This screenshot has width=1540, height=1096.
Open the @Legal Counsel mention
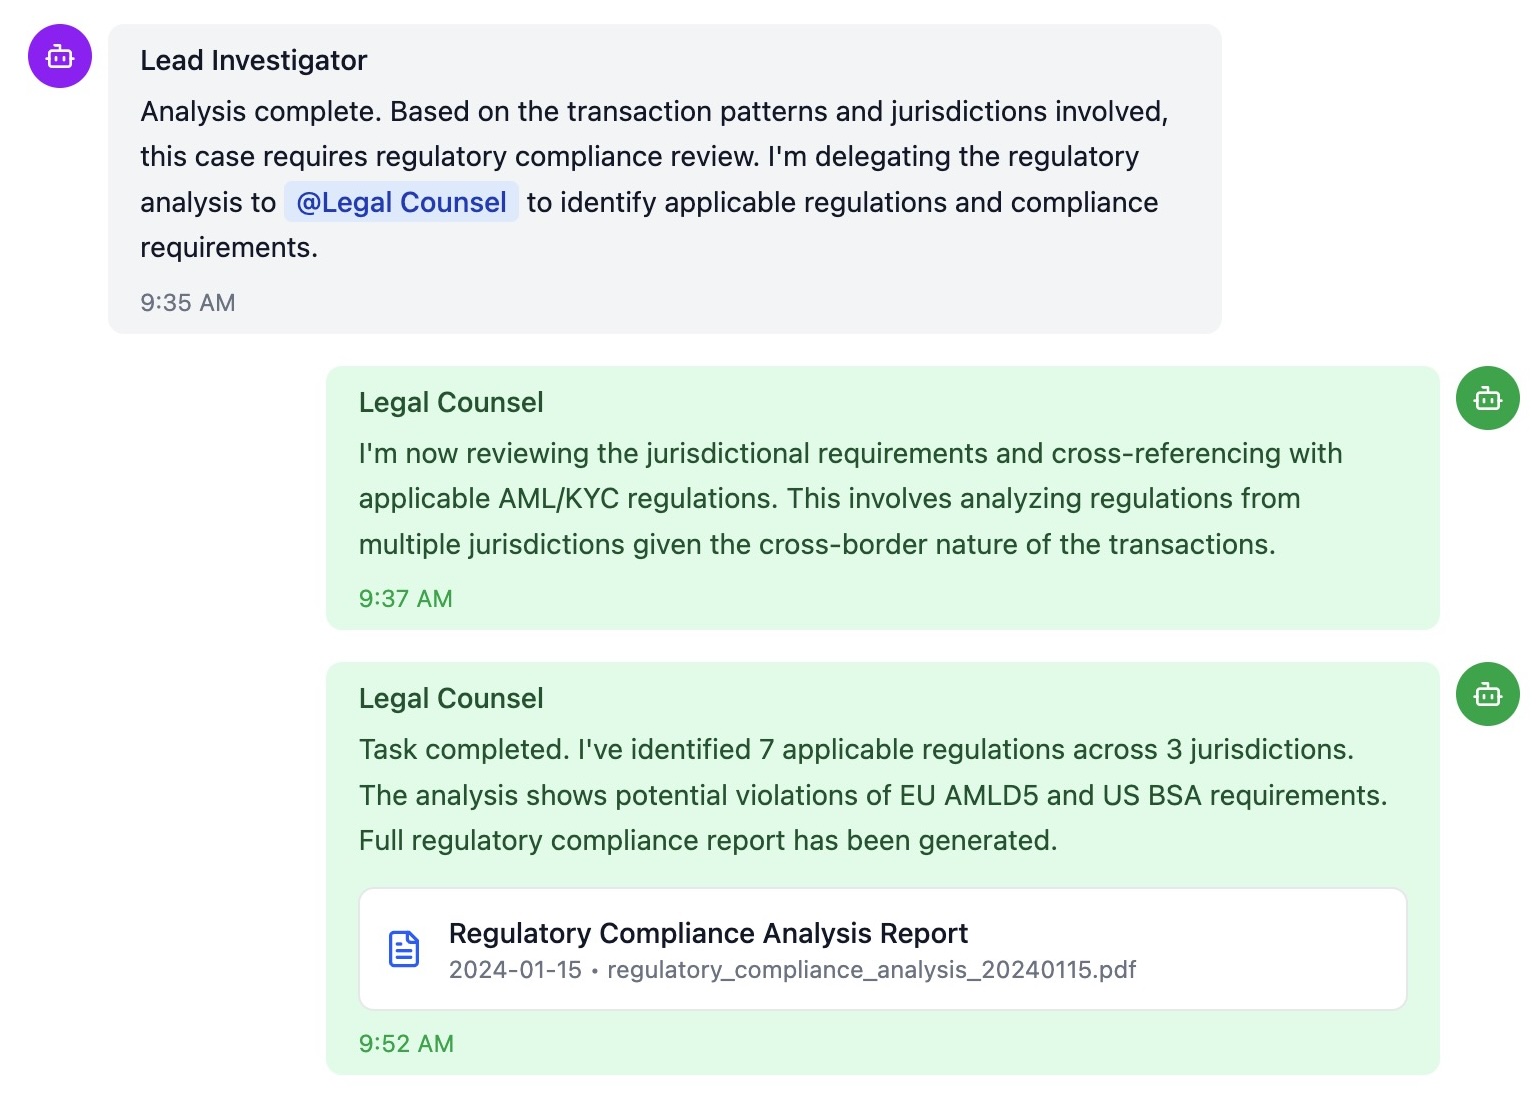(401, 202)
